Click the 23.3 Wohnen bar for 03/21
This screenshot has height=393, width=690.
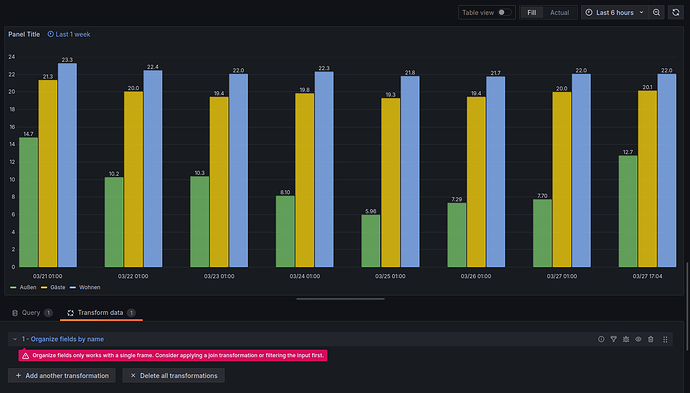tap(67, 165)
